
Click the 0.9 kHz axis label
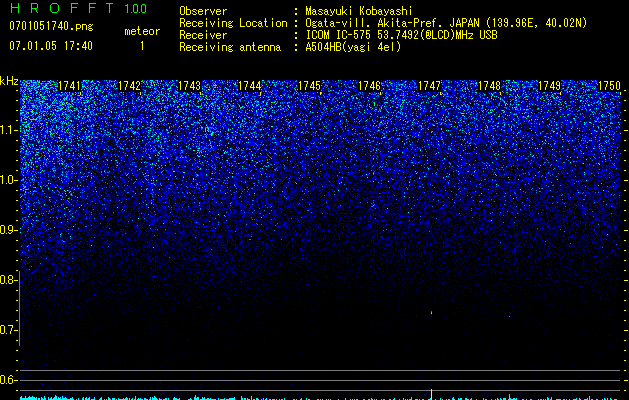tap(9, 230)
